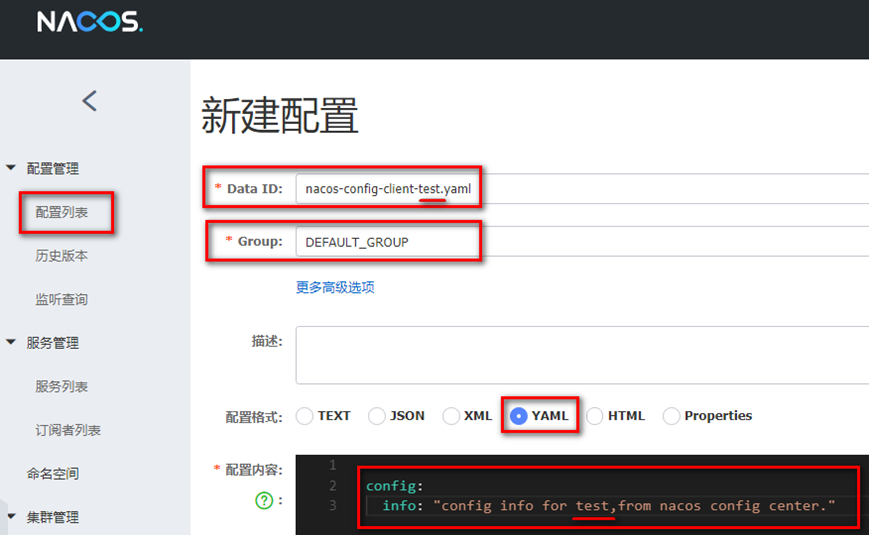
Task: Collapse the 服务管理 menu section
Action: (x=52, y=343)
